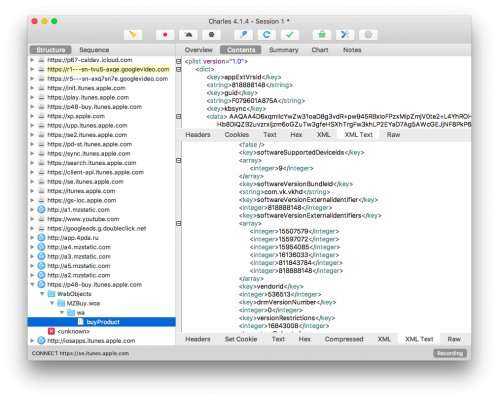Open the Summary tab
The width and height of the screenshot is (499, 400).
click(283, 50)
